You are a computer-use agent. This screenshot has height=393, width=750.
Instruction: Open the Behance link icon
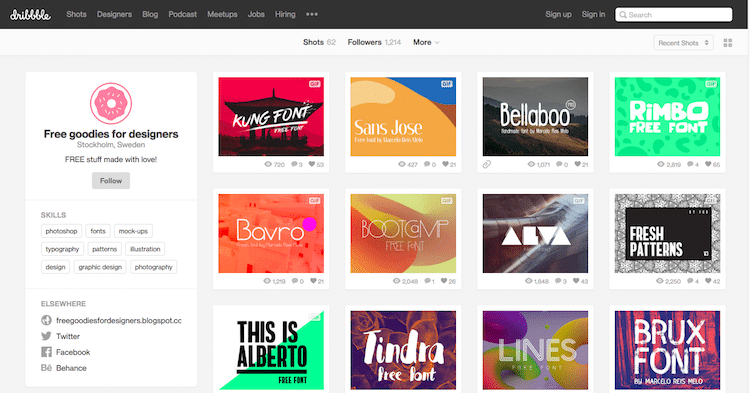[x=46, y=368]
